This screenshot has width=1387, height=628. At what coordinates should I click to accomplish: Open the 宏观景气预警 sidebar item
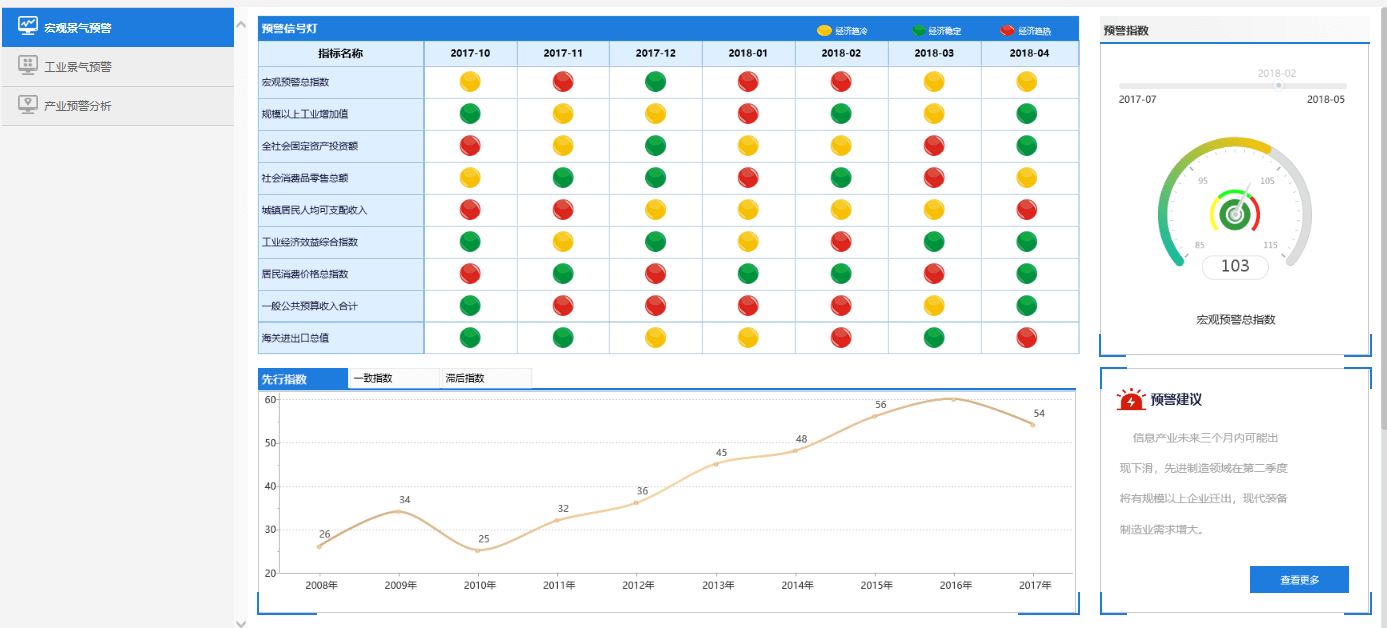point(117,27)
